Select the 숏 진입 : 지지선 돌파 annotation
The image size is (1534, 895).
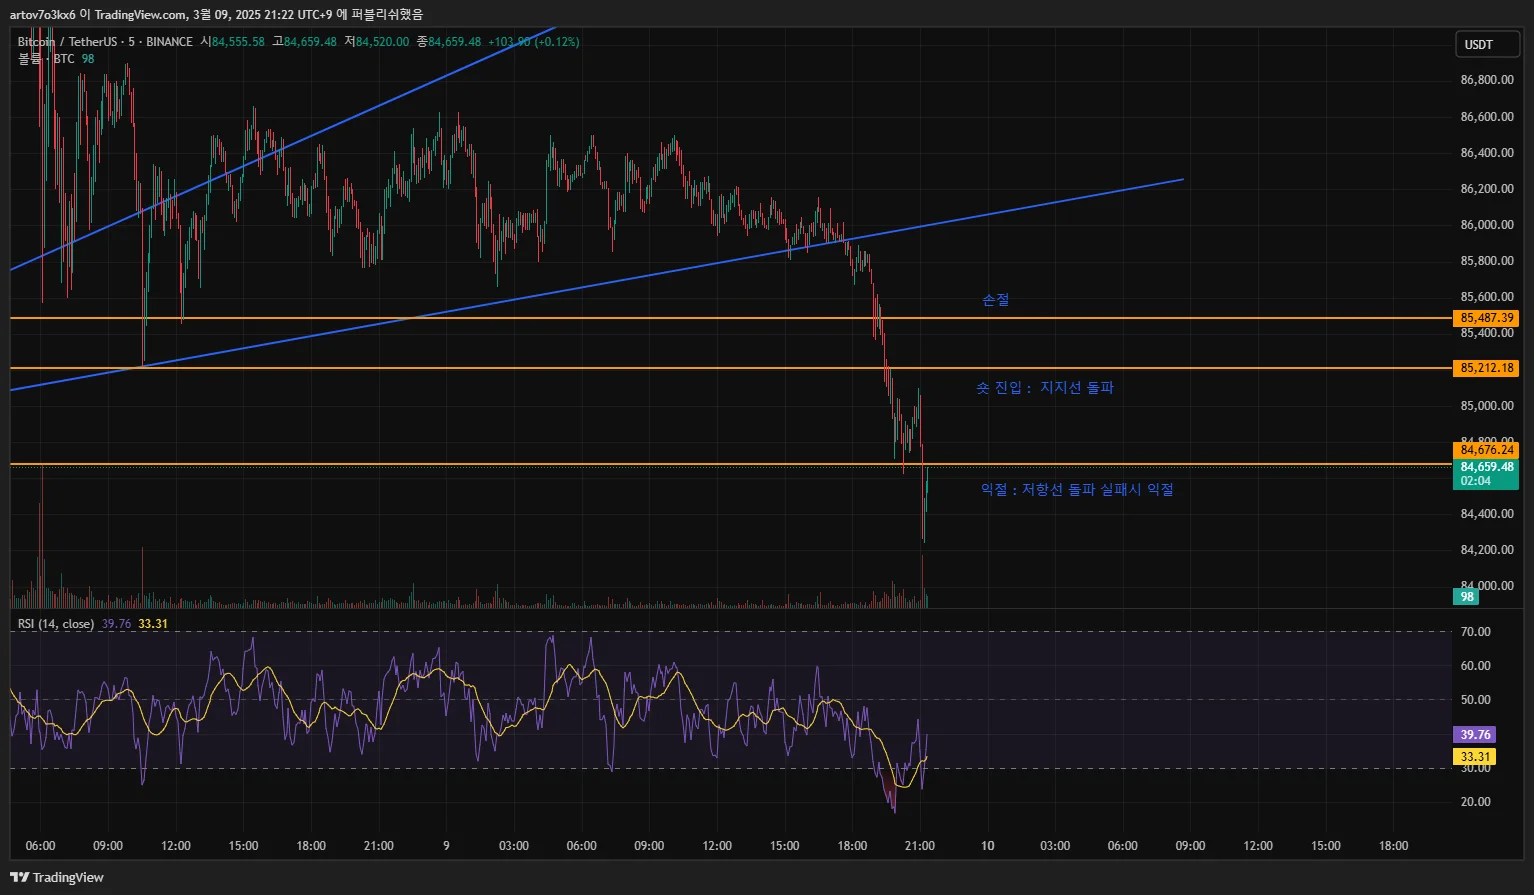(x=1044, y=388)
